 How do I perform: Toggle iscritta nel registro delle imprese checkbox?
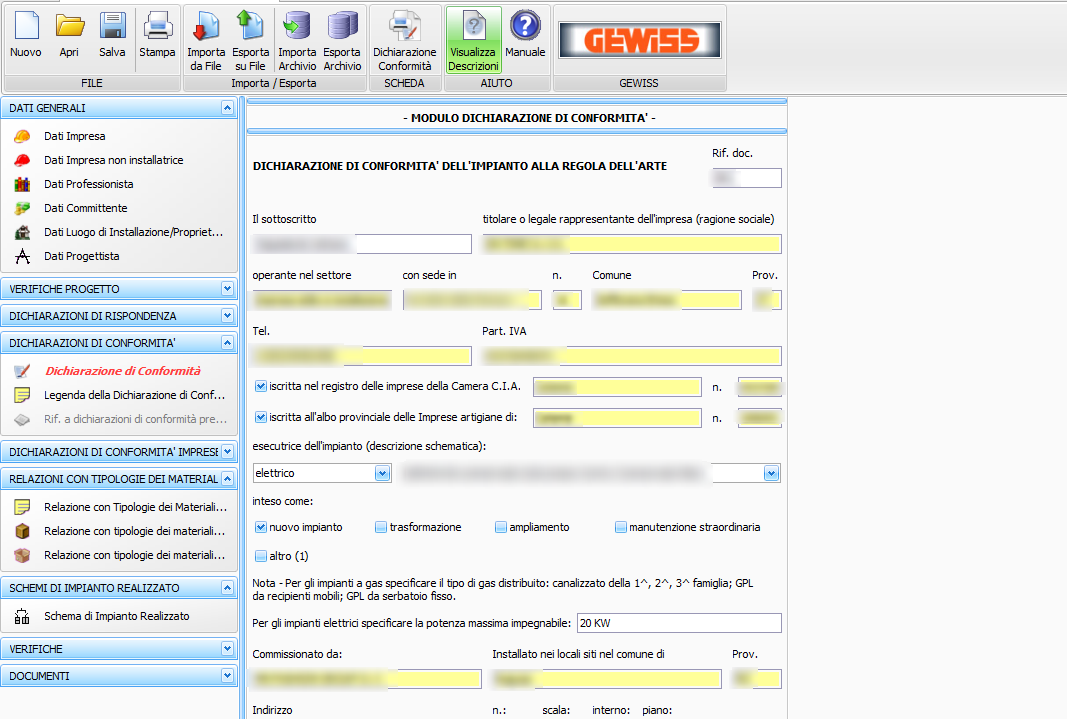pos(261,386)
